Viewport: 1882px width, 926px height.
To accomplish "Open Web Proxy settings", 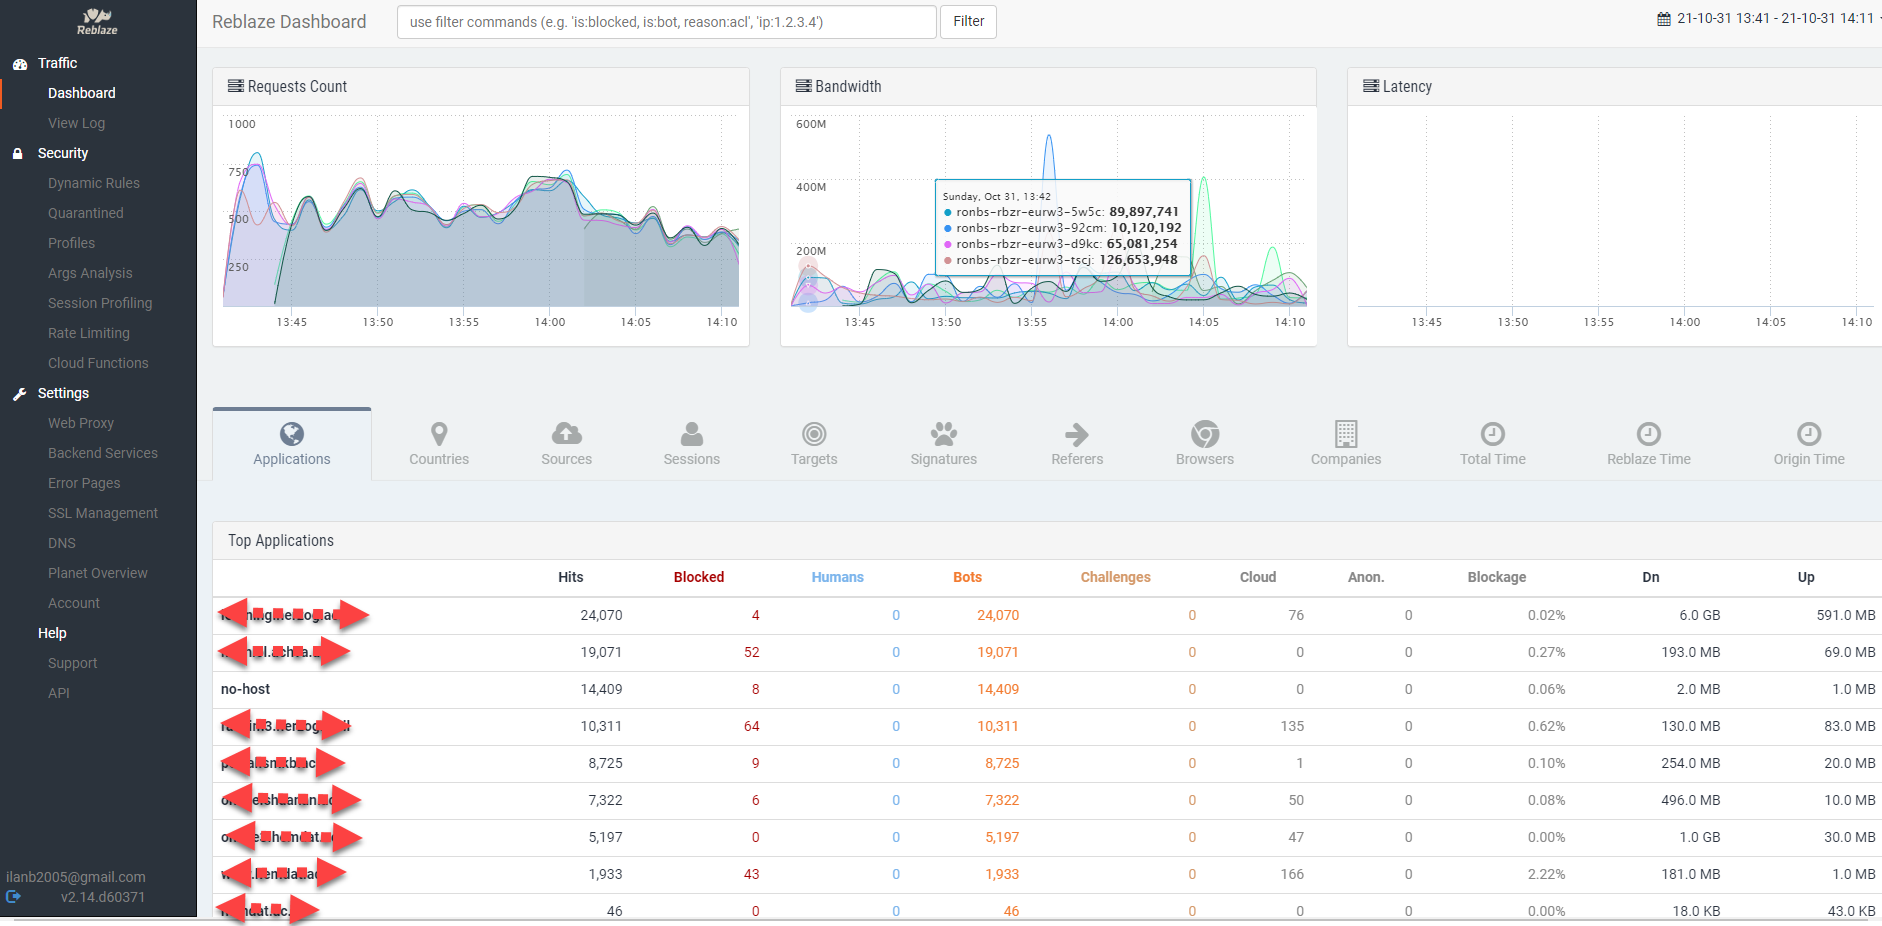I will point(81,423).
